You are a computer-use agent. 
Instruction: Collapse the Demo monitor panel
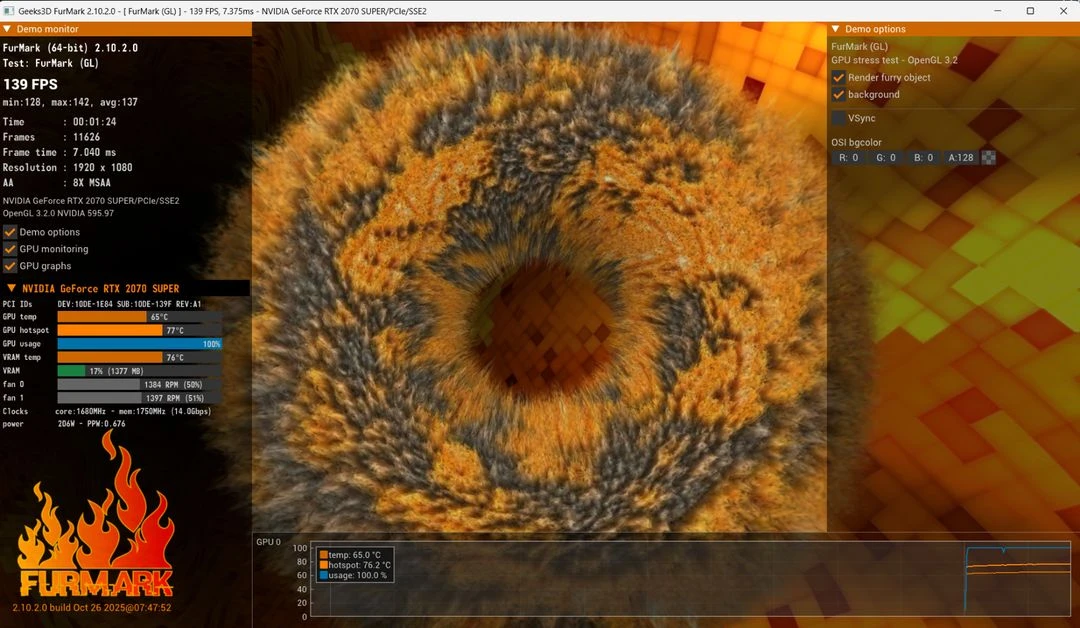7,29
